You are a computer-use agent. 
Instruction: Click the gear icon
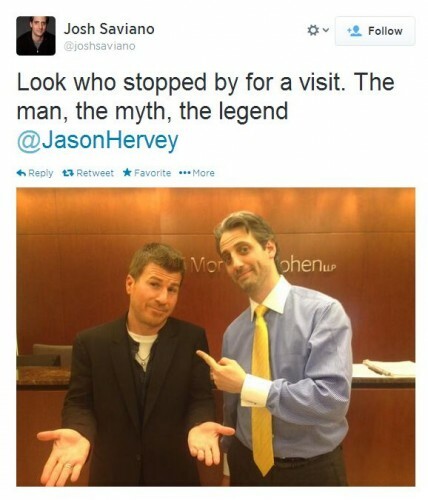[x=313, y=31]
